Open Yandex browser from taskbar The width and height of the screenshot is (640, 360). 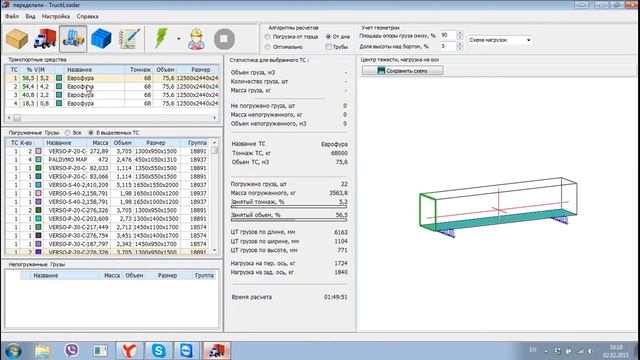pyautogui.click(x=129, y=351)
